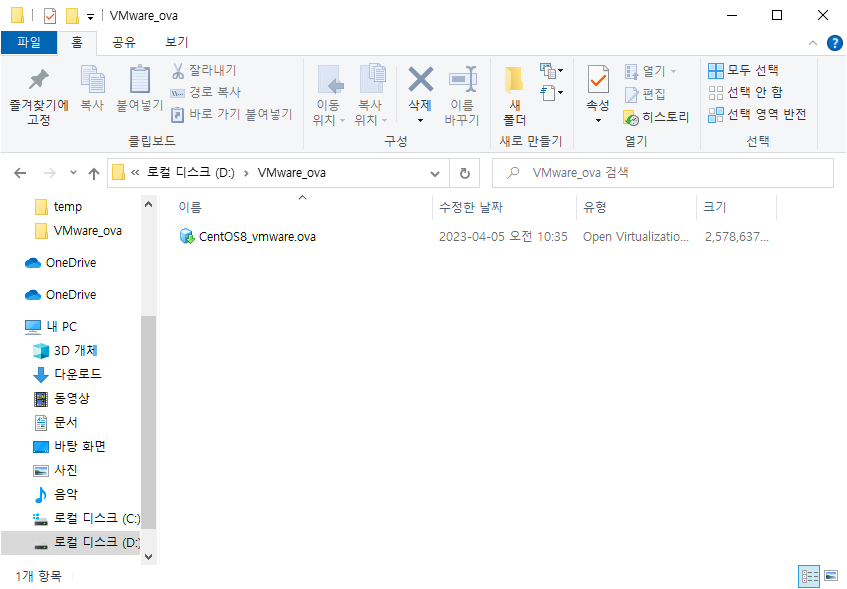Pin to Quick access (즐겨찾기에 고정)
The image size is (847, 589).
click(x=39, y=97)
